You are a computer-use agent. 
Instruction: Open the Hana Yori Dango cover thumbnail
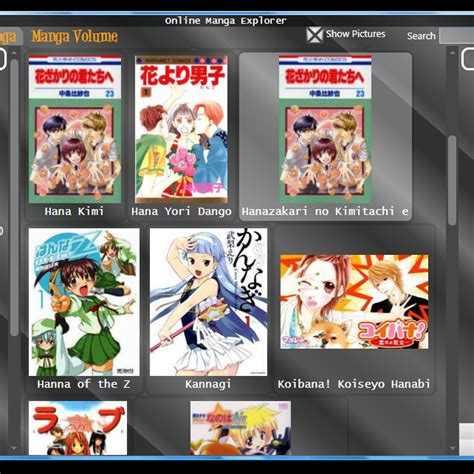(x=181, y=129)
